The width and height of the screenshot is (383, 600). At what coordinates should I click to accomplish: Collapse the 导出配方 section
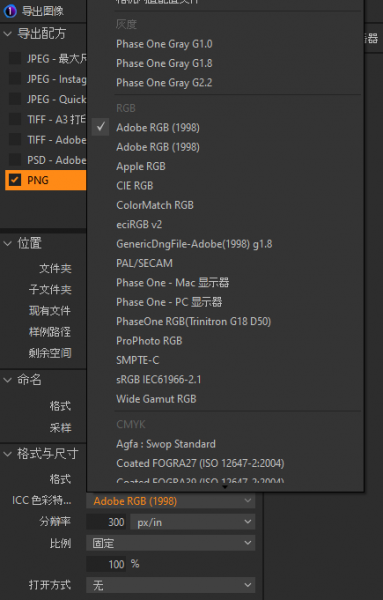click(7, 34)
